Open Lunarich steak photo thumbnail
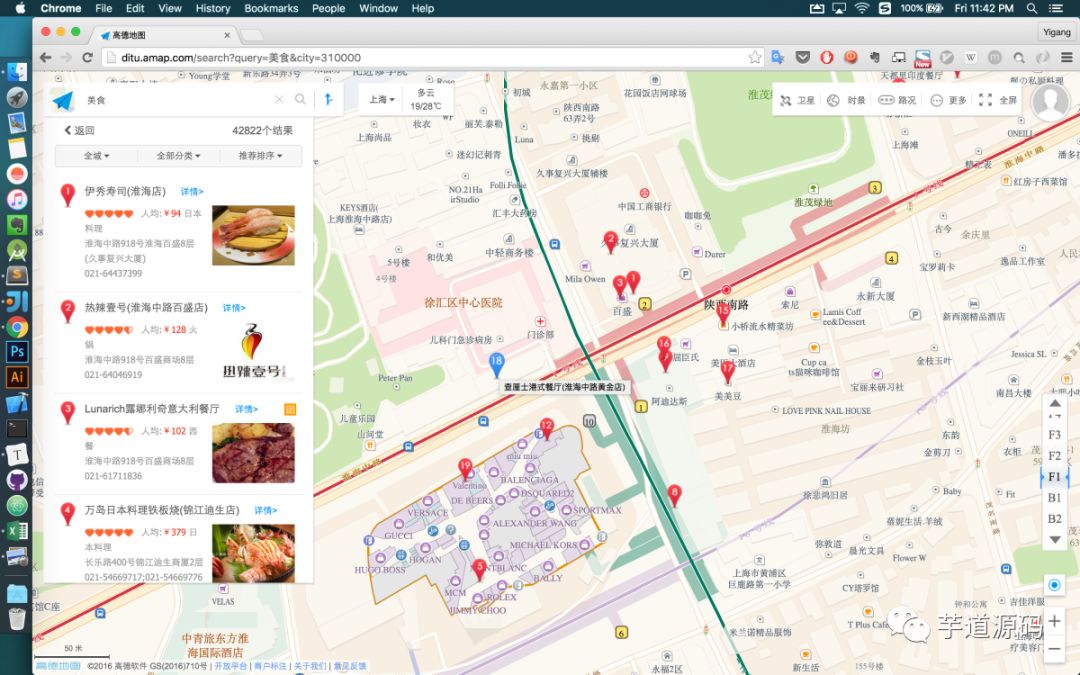The width and height of the screenshot is (1080, 675). pos(253,453)
